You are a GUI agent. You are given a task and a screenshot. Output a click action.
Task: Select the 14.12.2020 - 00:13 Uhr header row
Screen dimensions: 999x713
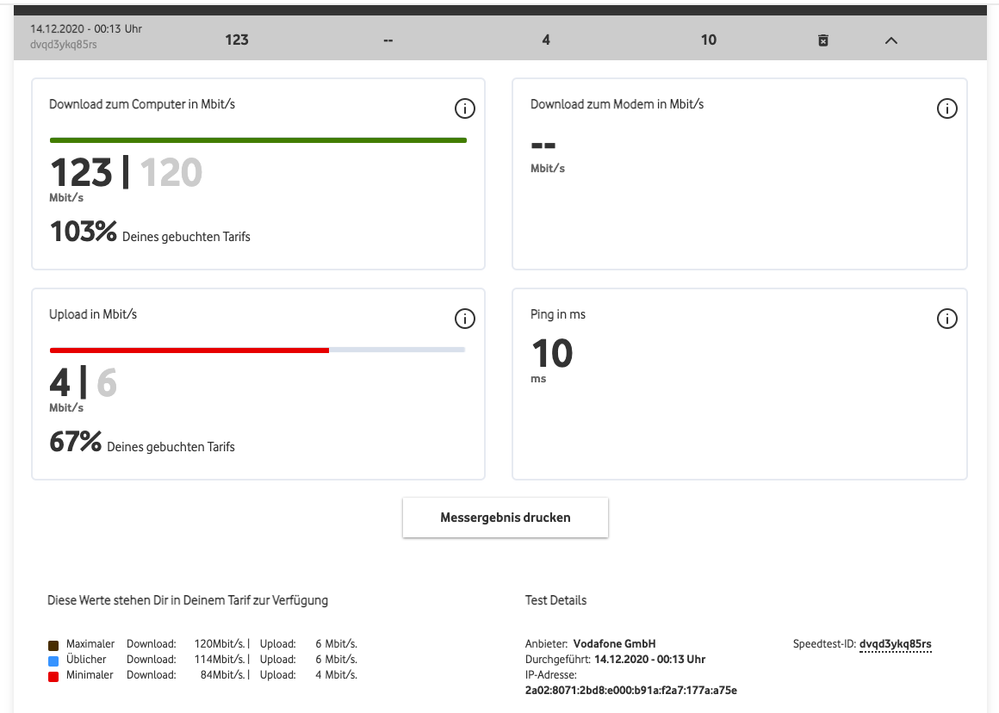tap(500, 38)
